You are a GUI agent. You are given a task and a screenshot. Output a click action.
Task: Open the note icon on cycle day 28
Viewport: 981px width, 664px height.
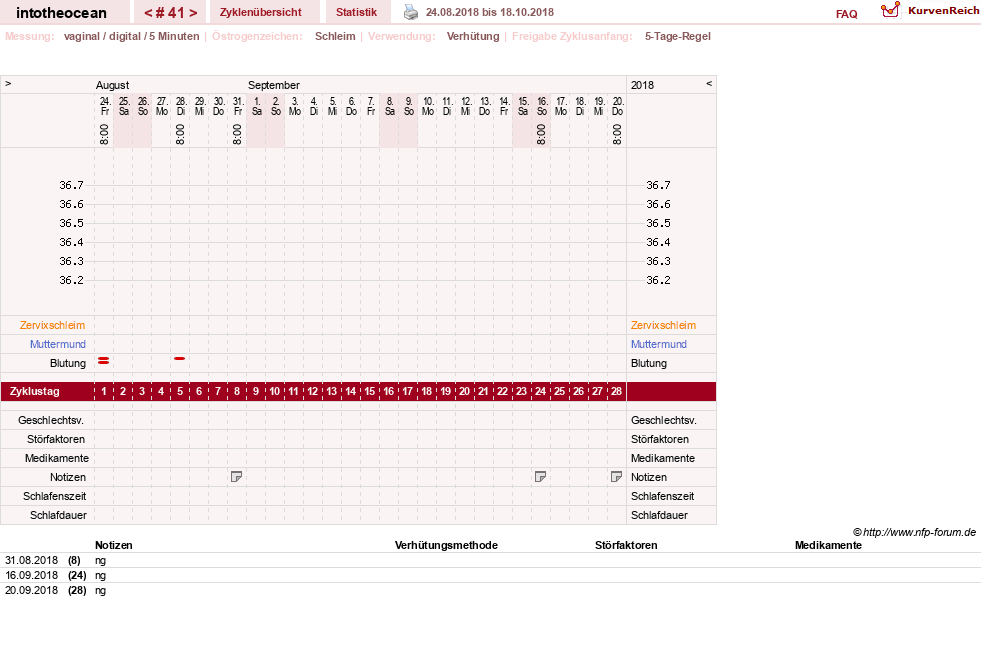616,477
